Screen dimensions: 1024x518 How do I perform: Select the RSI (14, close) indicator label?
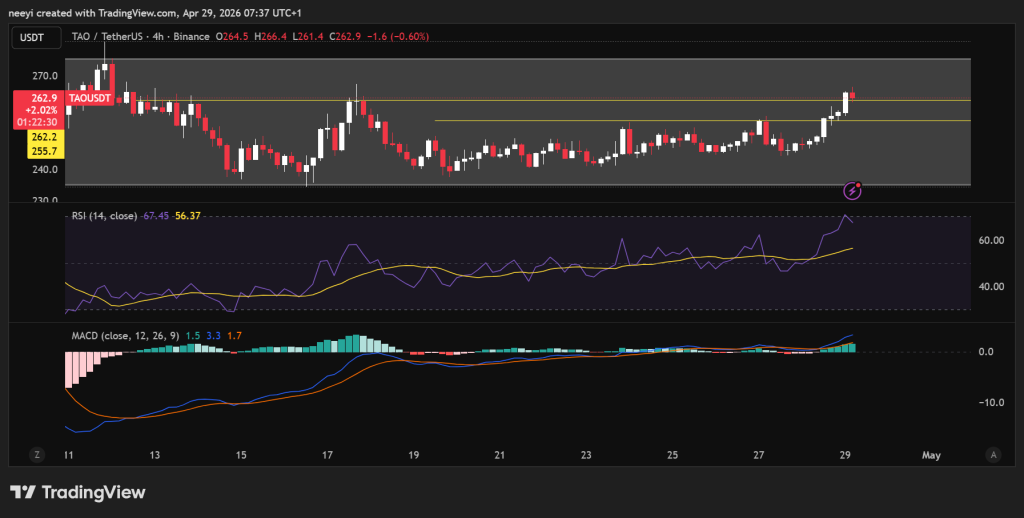(x=105, y=214)
